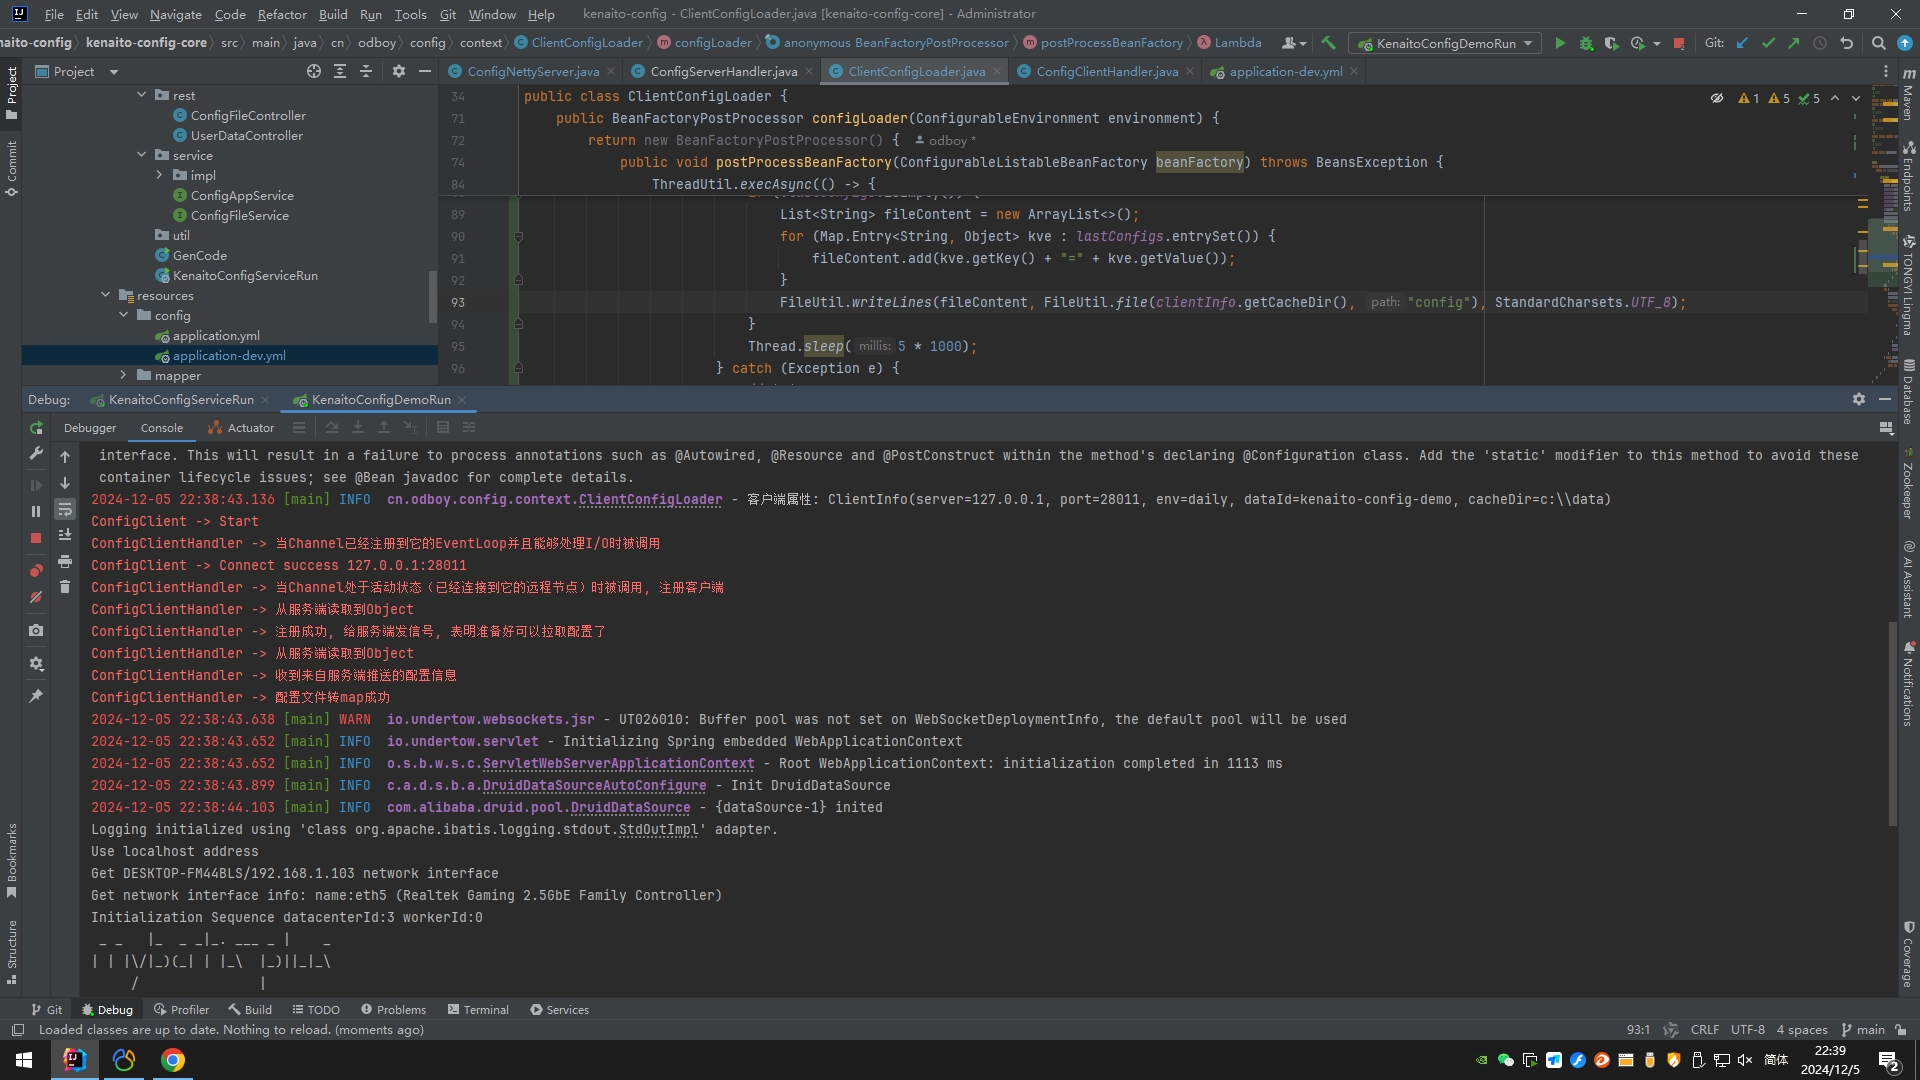This screenshot has height=1080, width=1920.
Task: Open Chrome from the Windows taskbar
Action: click(x=173, y=1060)
